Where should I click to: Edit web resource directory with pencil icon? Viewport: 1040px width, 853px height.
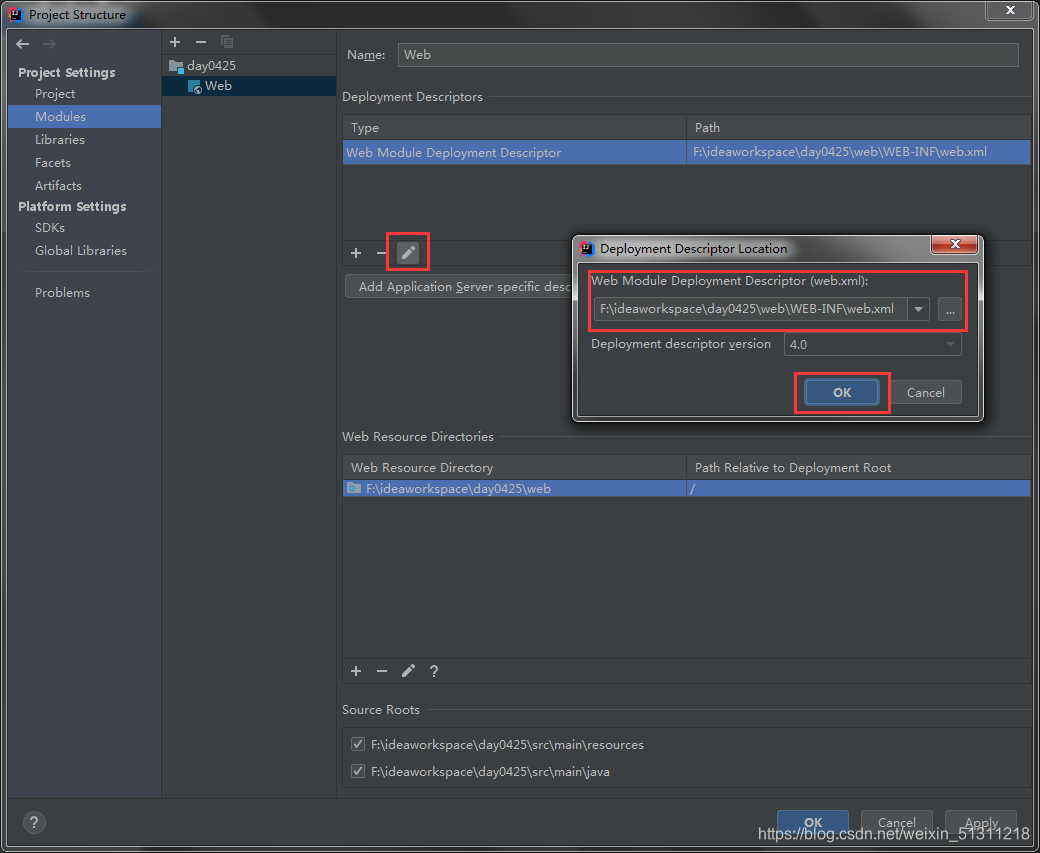pos(408,671)
